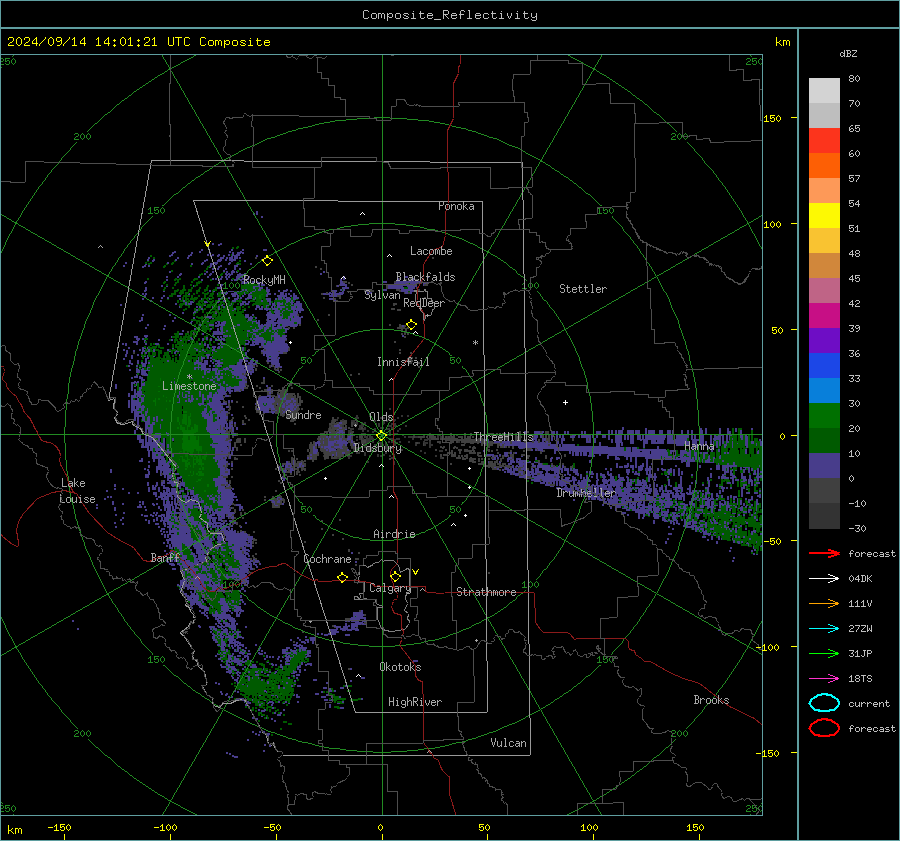Click the RockyMH label

tap(264, 280)
